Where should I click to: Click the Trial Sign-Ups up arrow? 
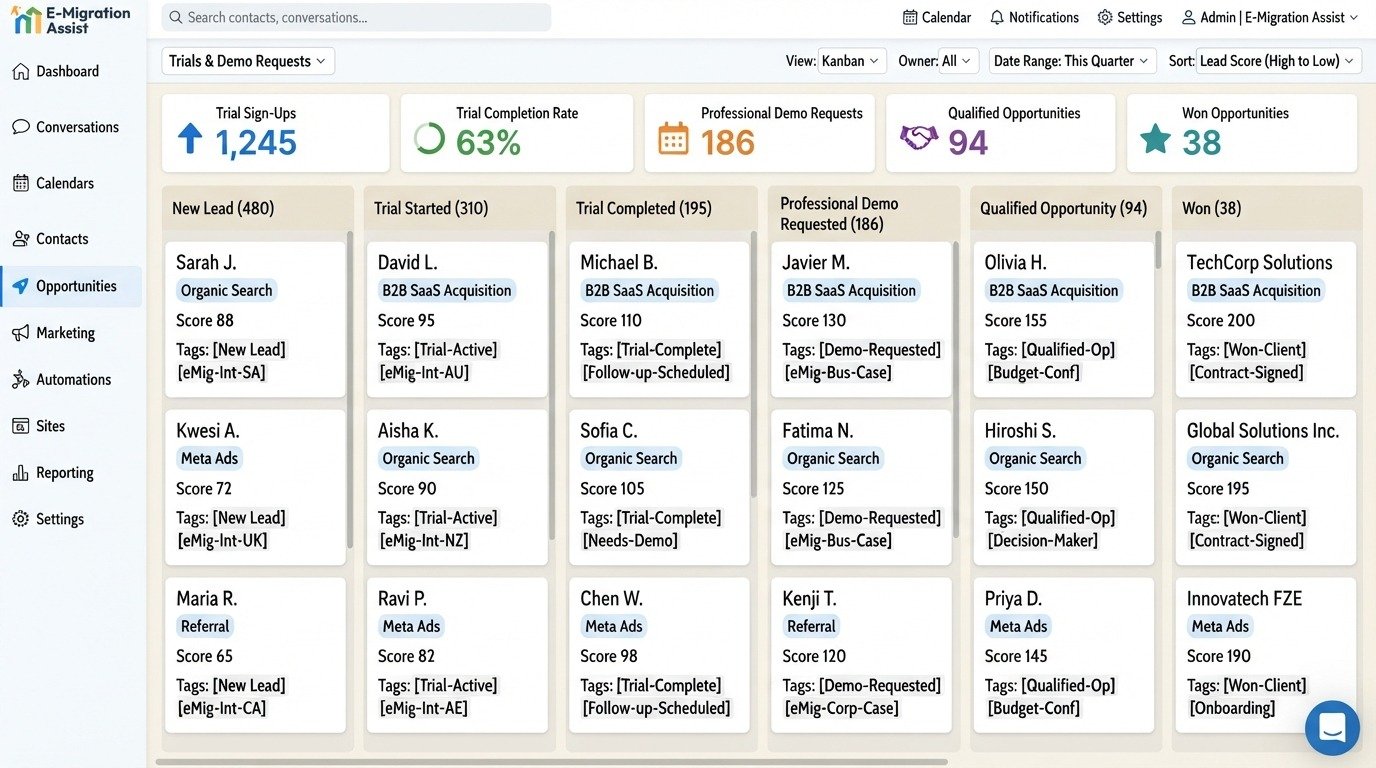(x=190, y=138)
